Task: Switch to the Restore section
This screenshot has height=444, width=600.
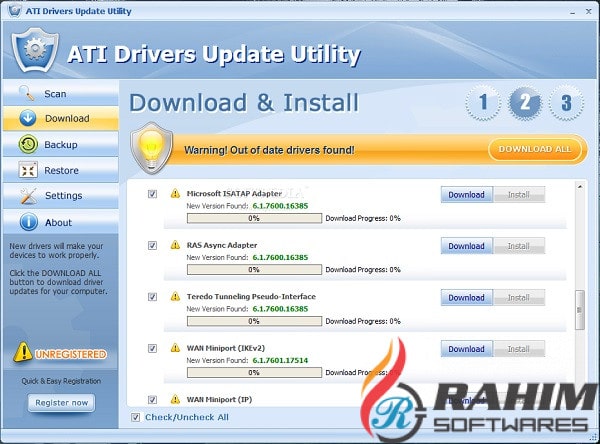Action: click(x=60, y=170)
